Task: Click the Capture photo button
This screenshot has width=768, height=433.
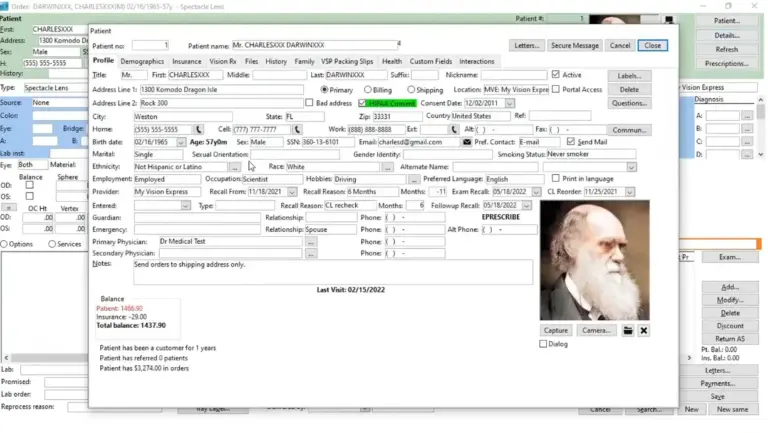Action: (555, 331)
